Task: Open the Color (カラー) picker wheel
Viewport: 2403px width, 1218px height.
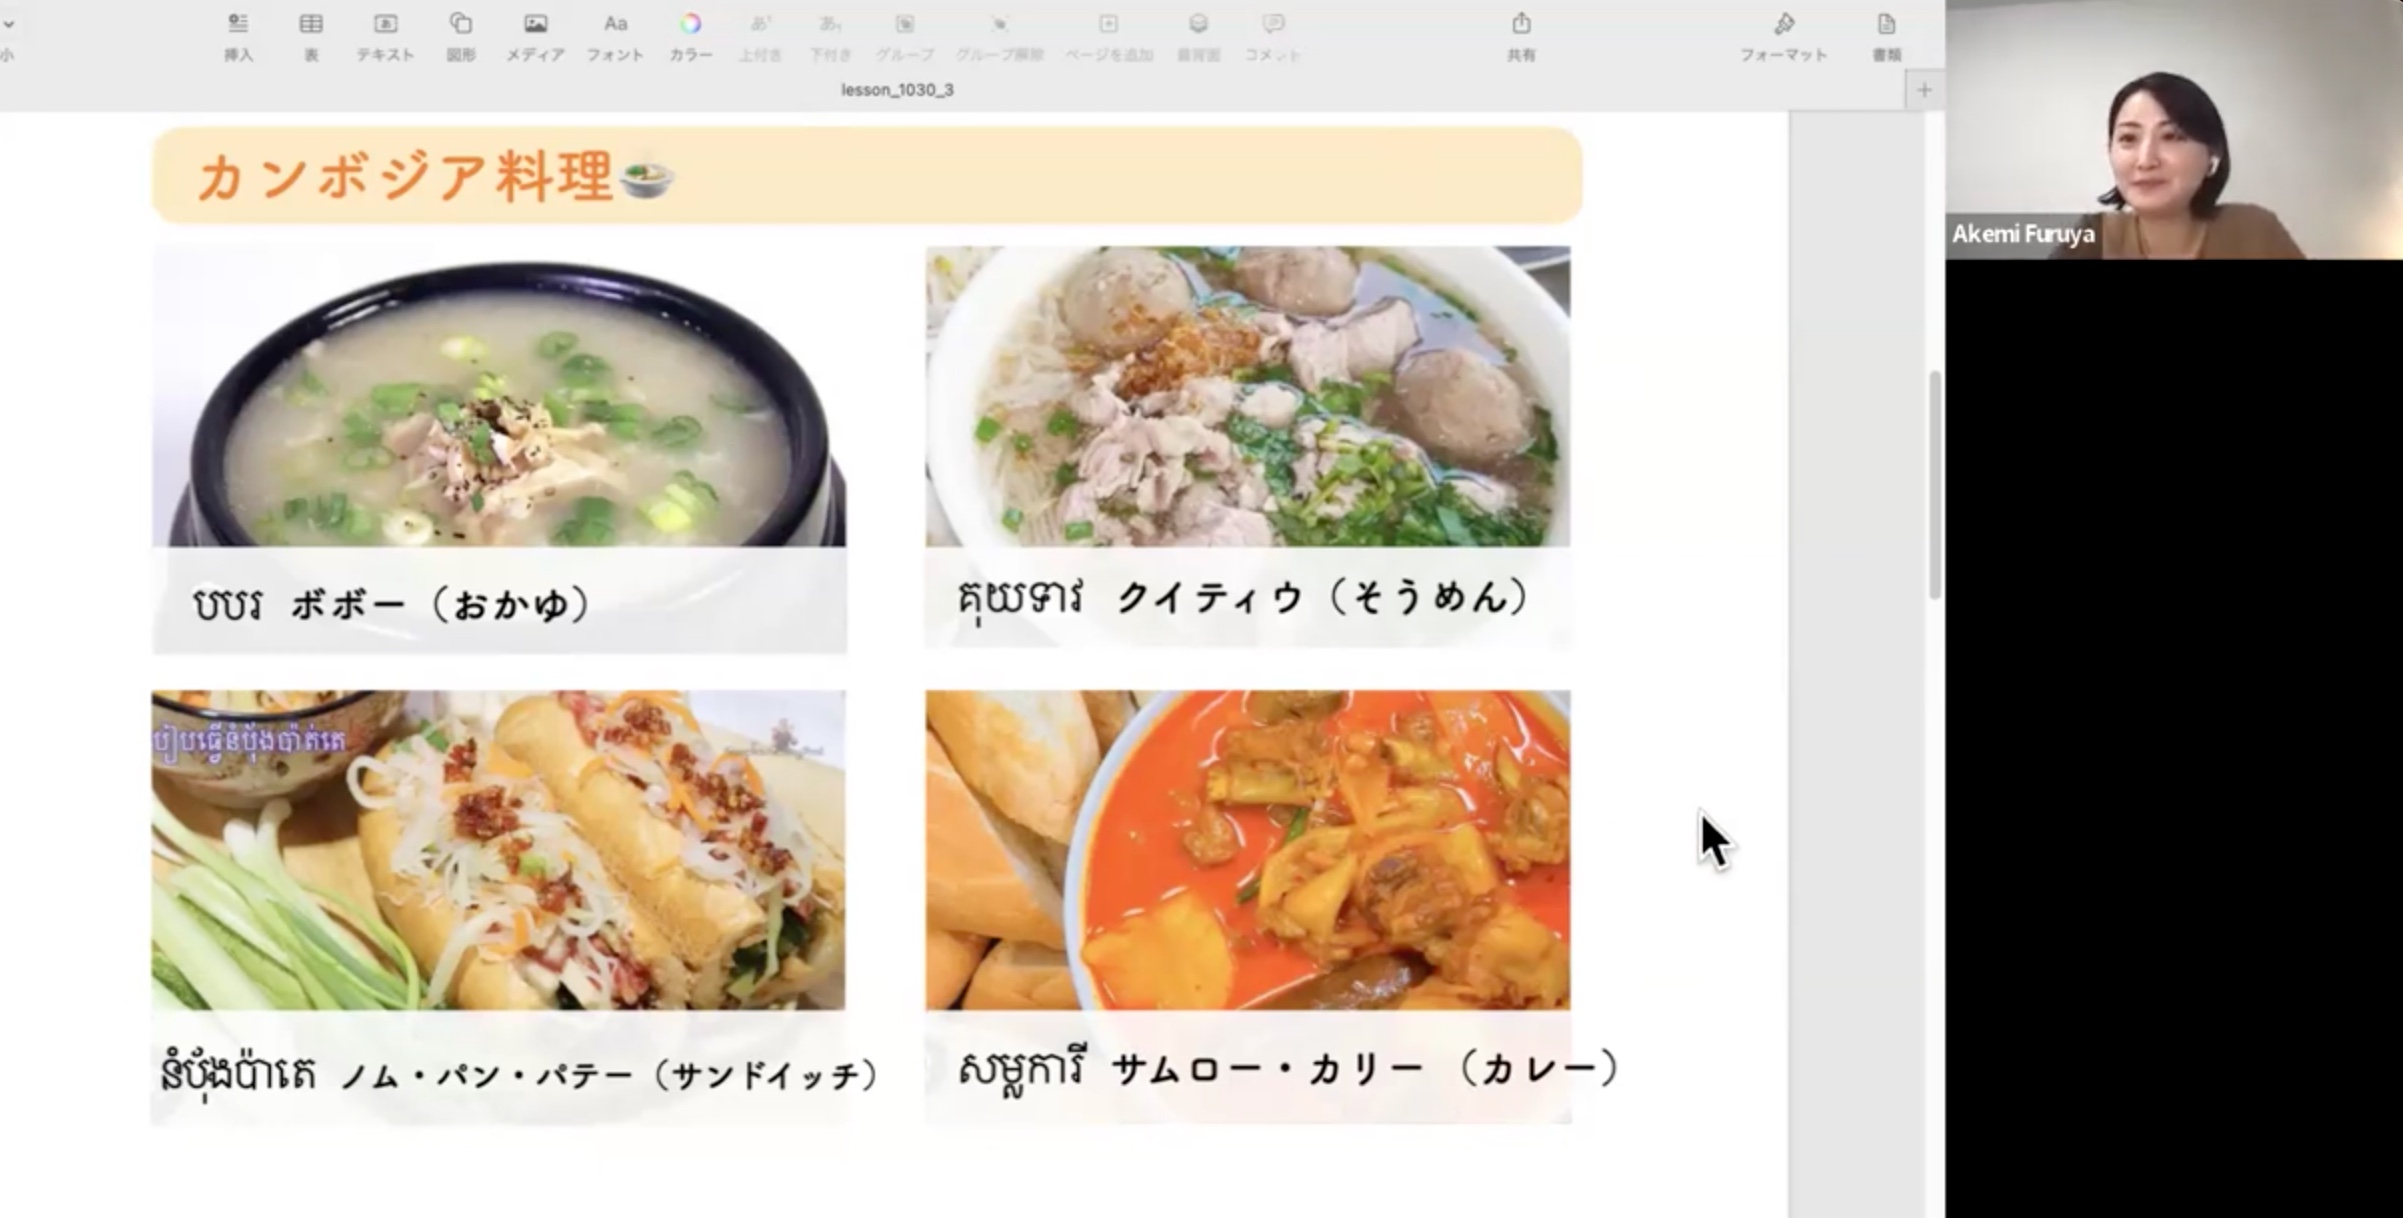Action: click(x=690, y=24)
